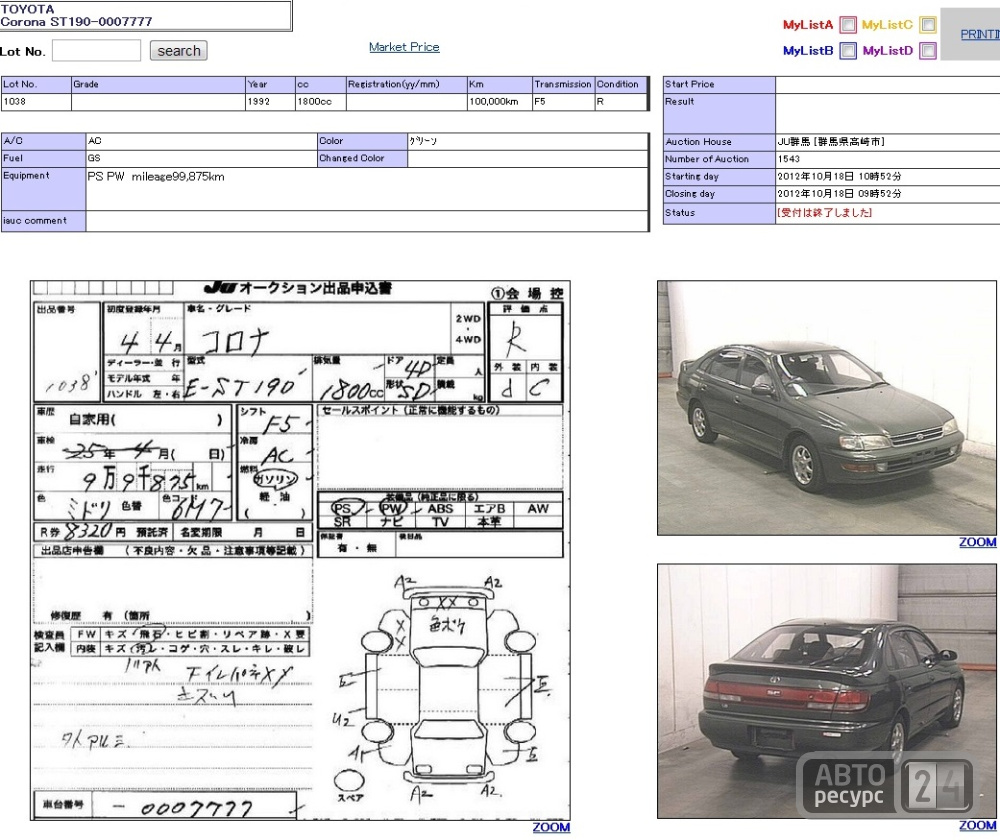Viewport: 1000px width, 840px height.
Task: Select transmission value F5
Action: pyautogui.click(x=564, y=102)
